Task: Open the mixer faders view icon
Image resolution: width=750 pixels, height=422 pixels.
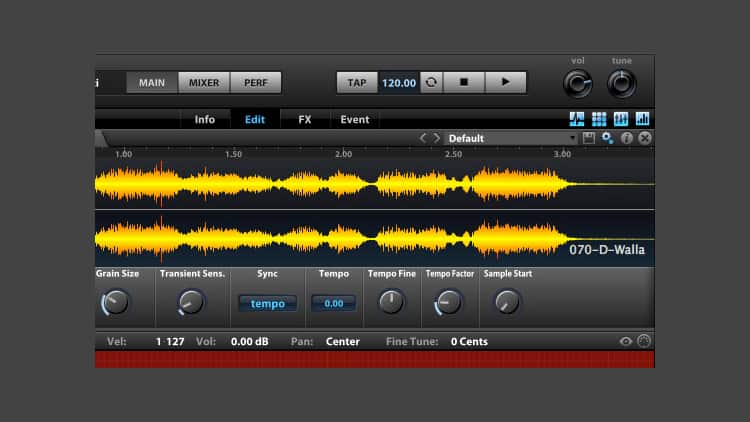Action: point(621,119)
